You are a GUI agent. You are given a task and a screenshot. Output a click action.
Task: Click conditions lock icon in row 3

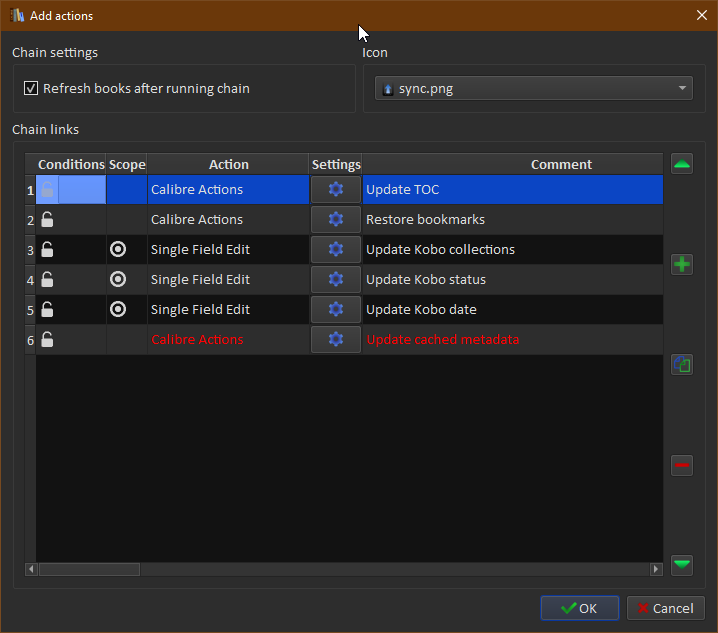coord(47,250)
